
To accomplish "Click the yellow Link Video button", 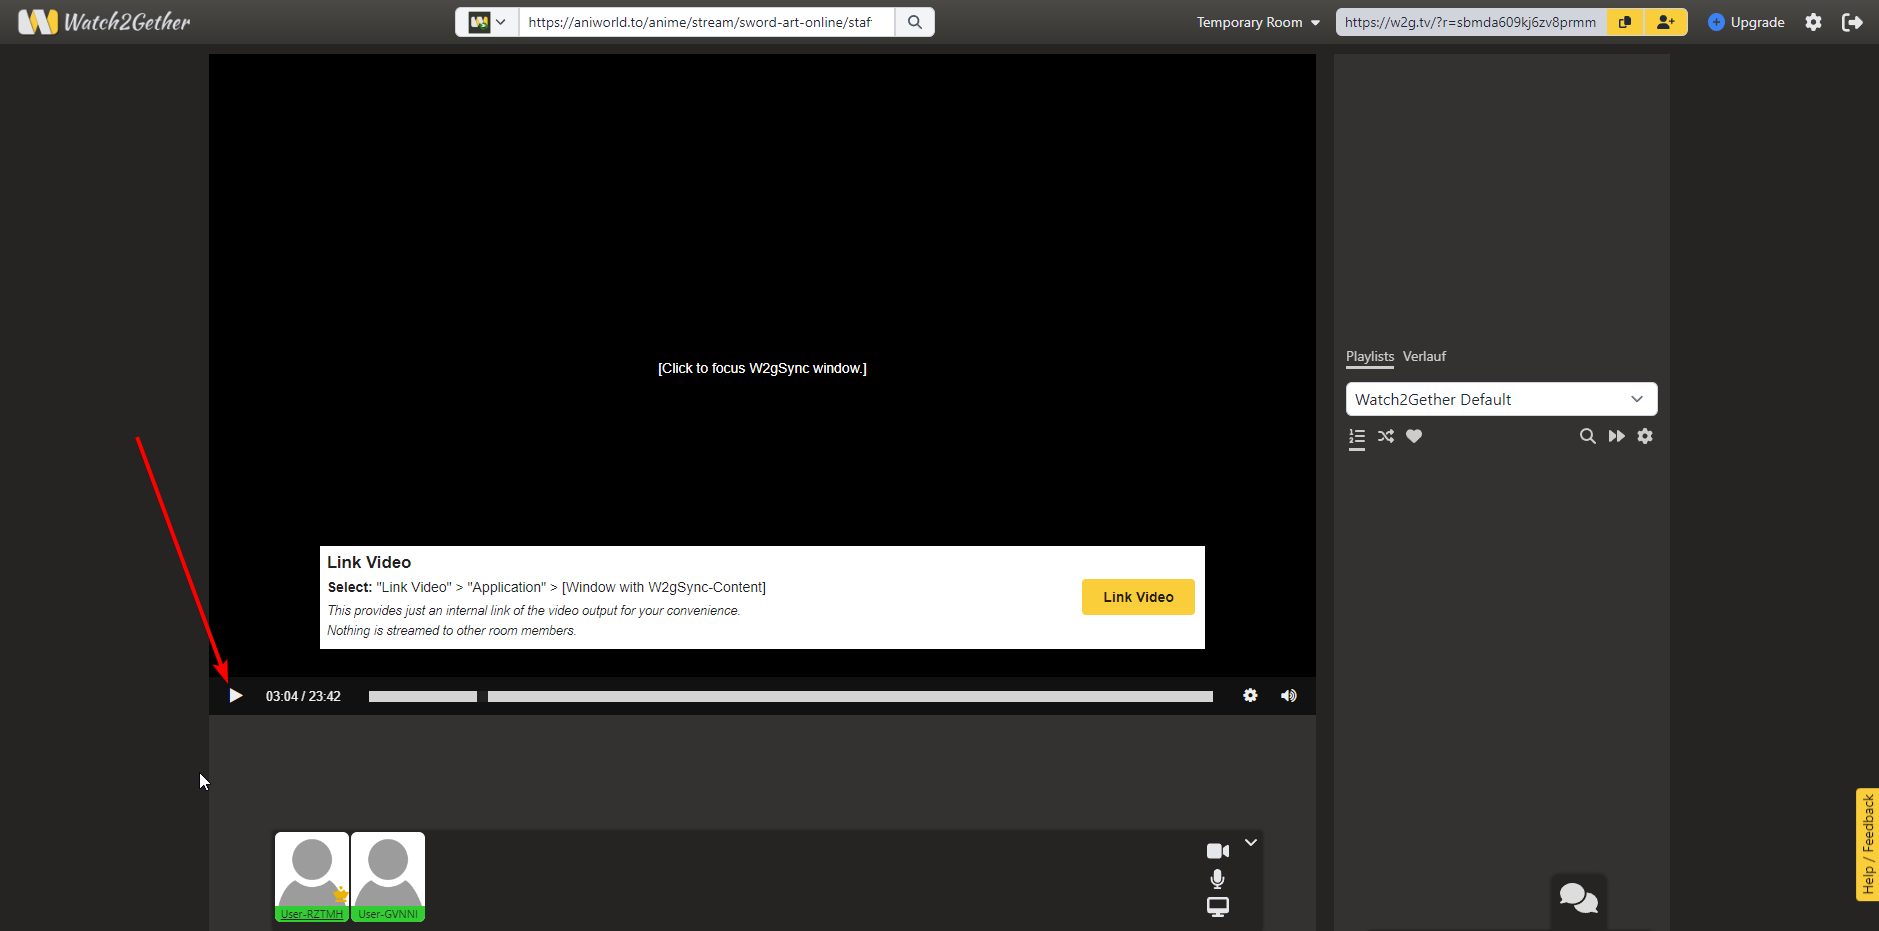I will 1138,597.
